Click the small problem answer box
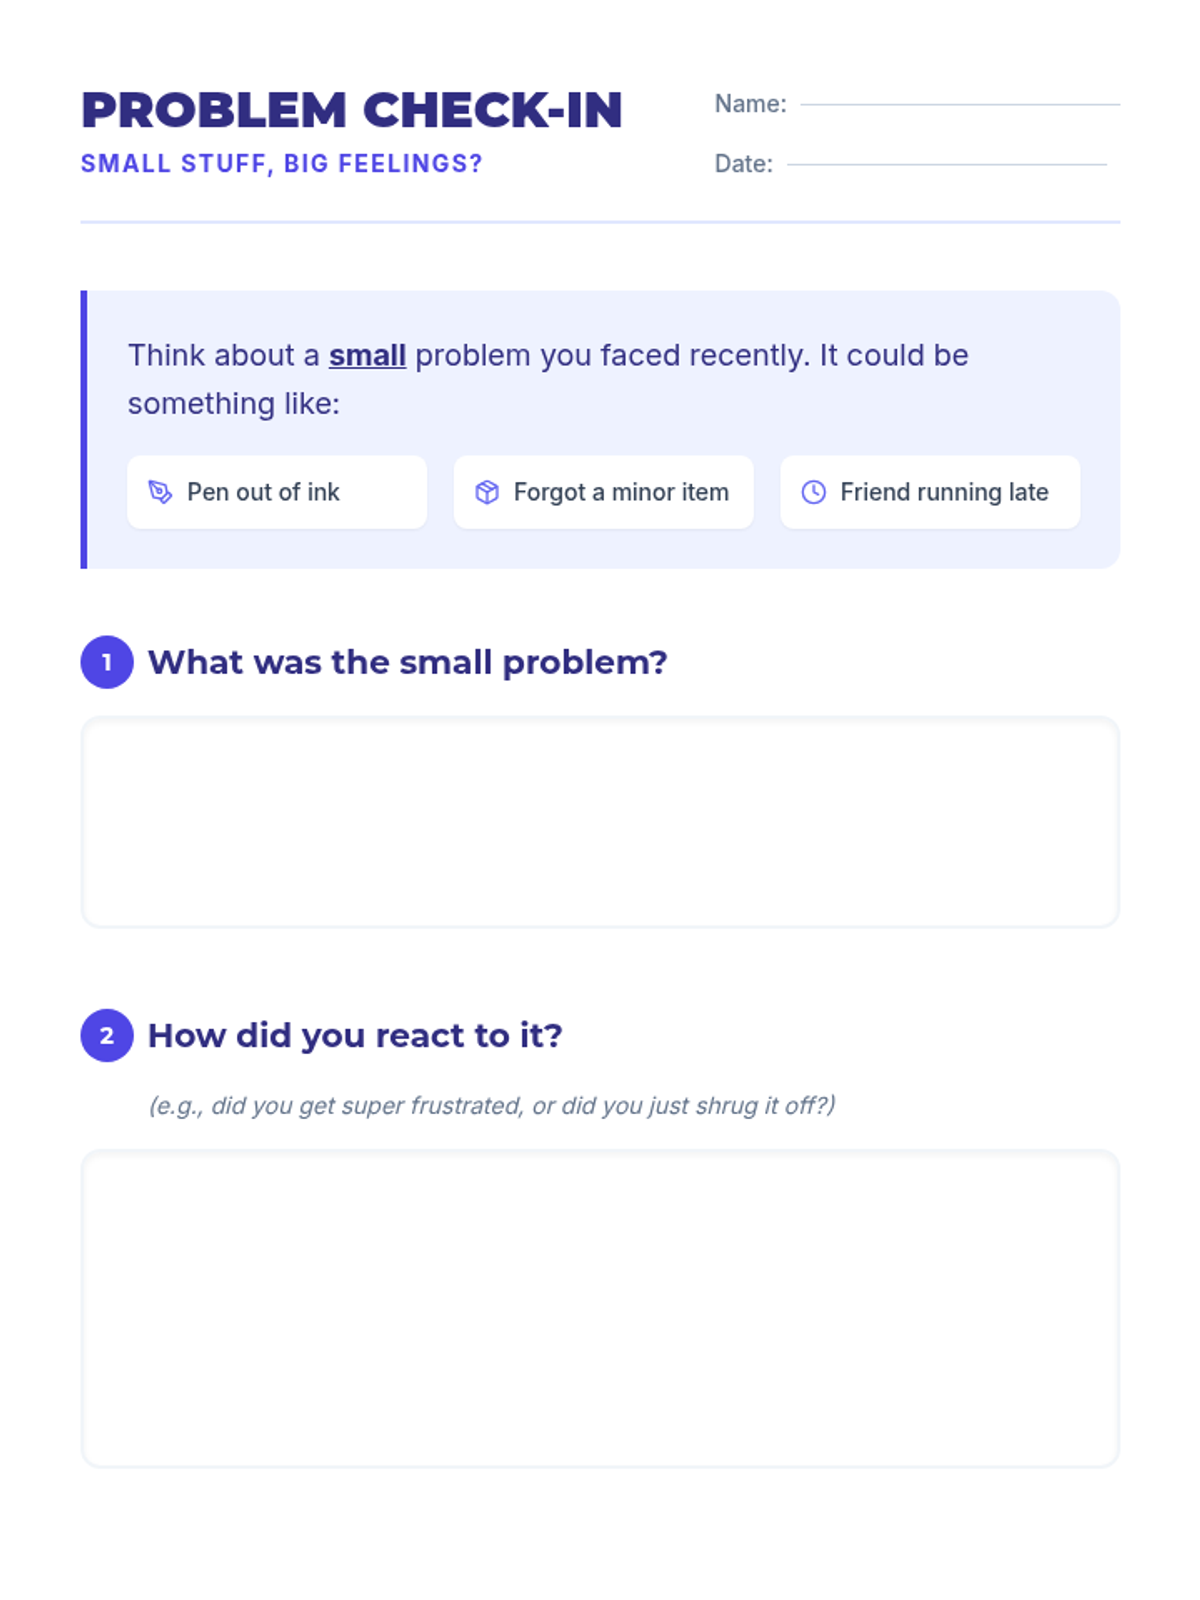This screenshot has width=1200, height=1600. click(600, 822)
